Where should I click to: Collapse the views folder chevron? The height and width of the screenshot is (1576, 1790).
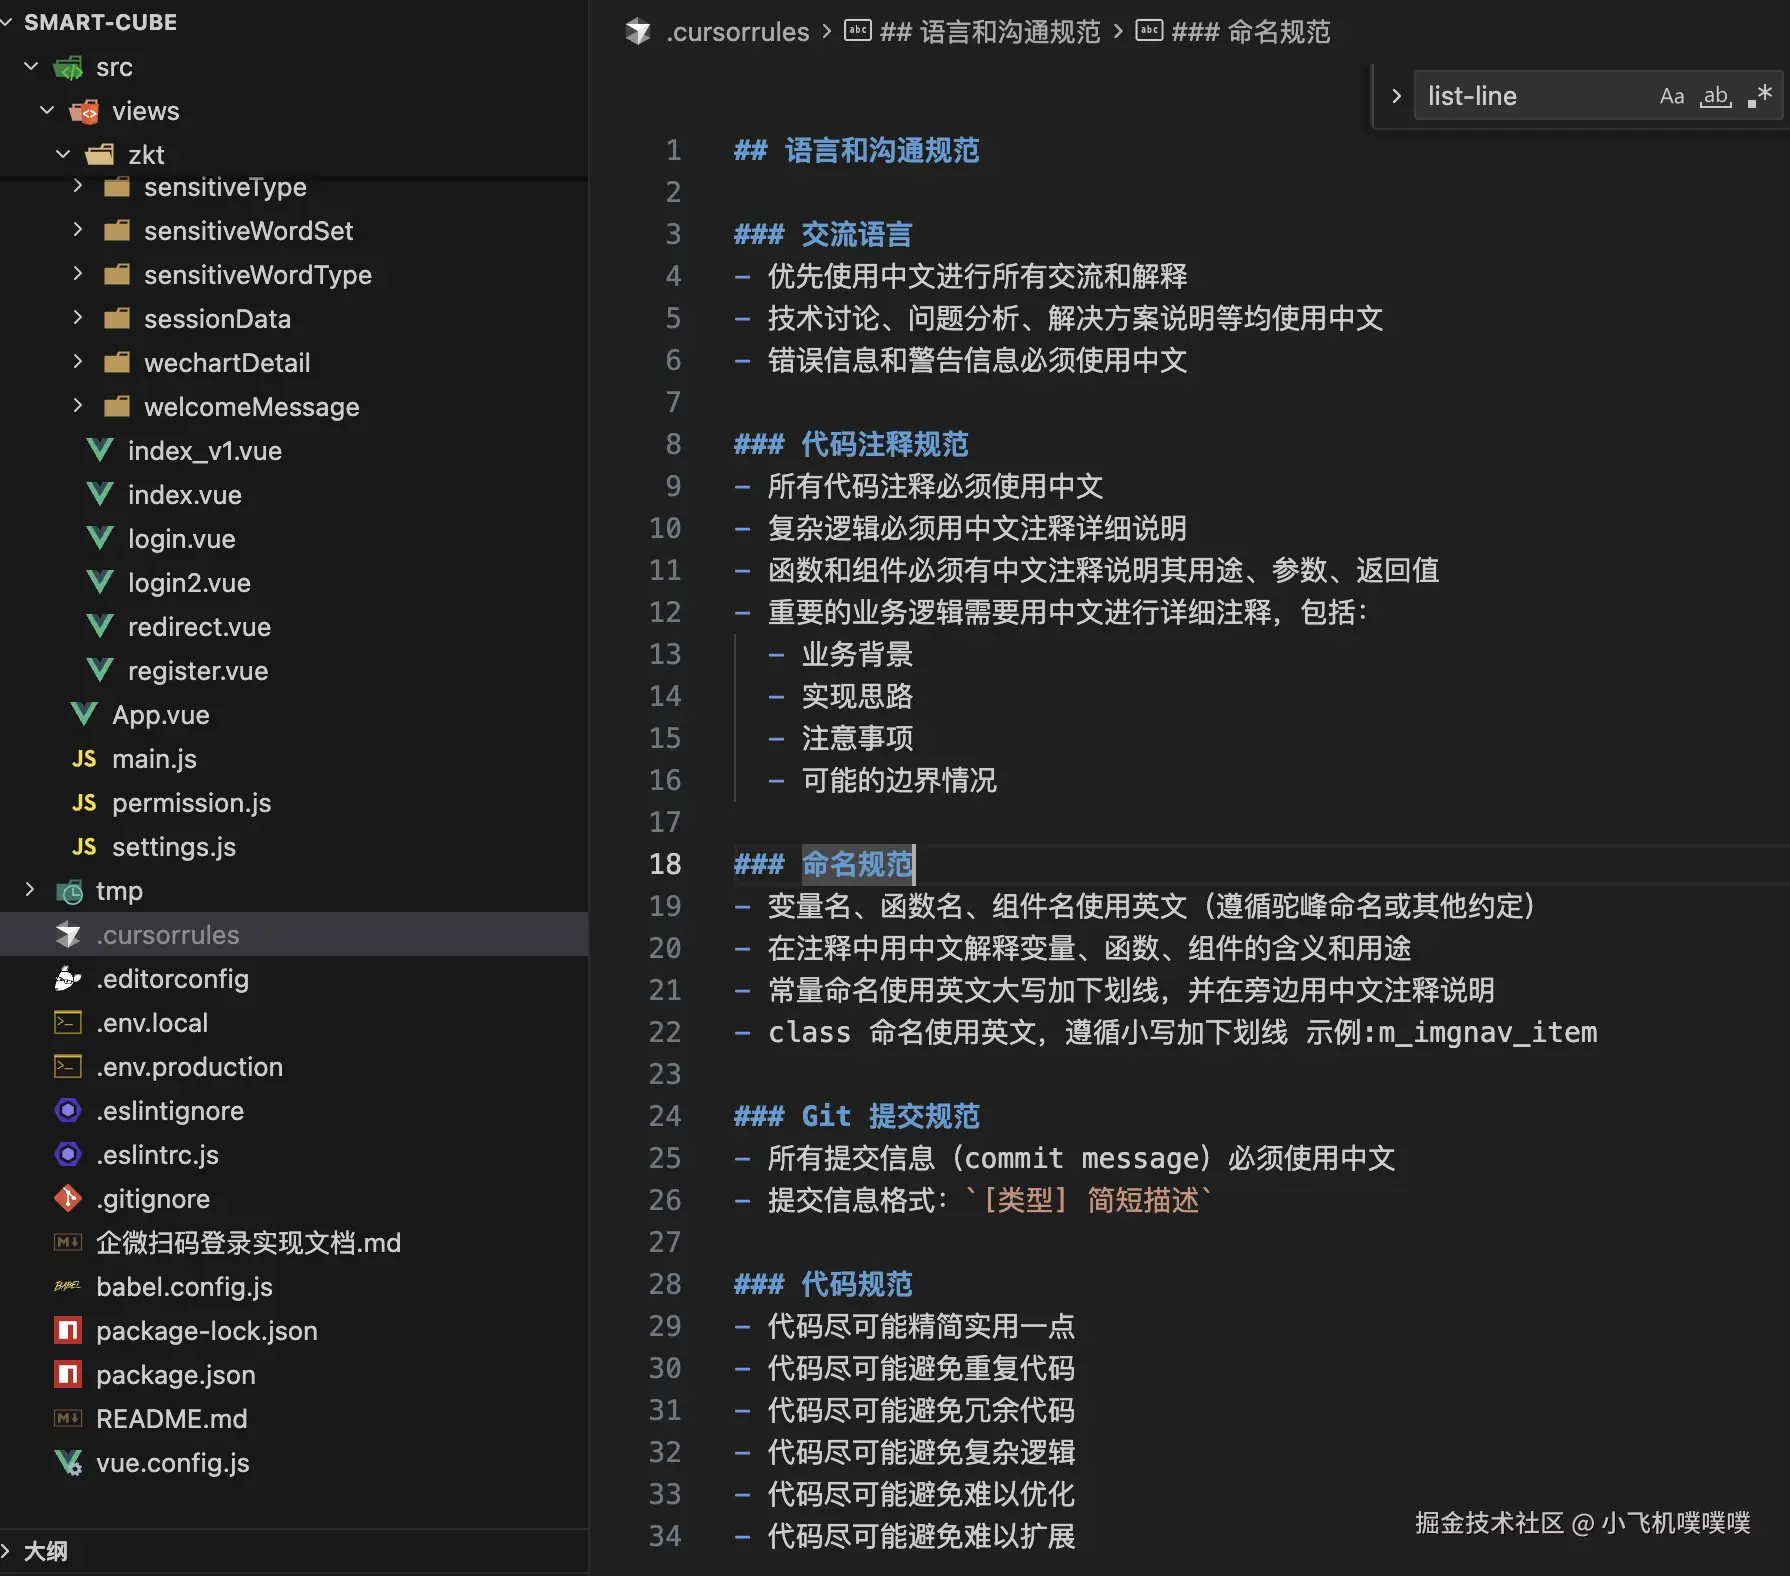(47, 111)
